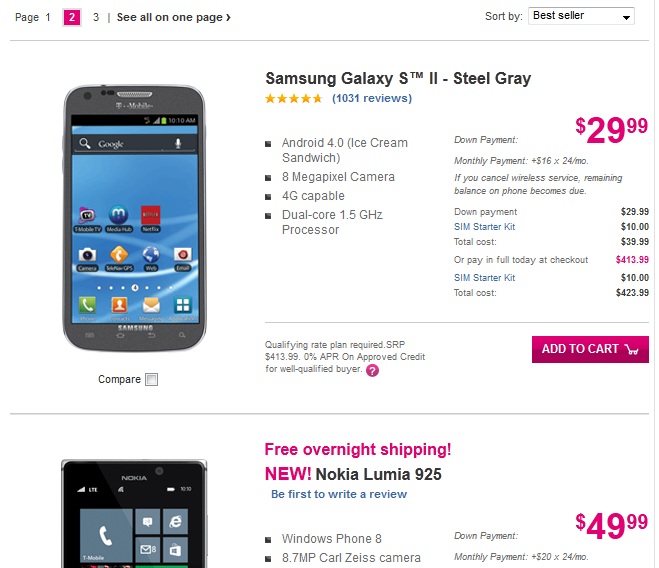Screen dimensions: 659x568
Task: Open the 1031 reviews link
Action: click(x=371, y=99)
